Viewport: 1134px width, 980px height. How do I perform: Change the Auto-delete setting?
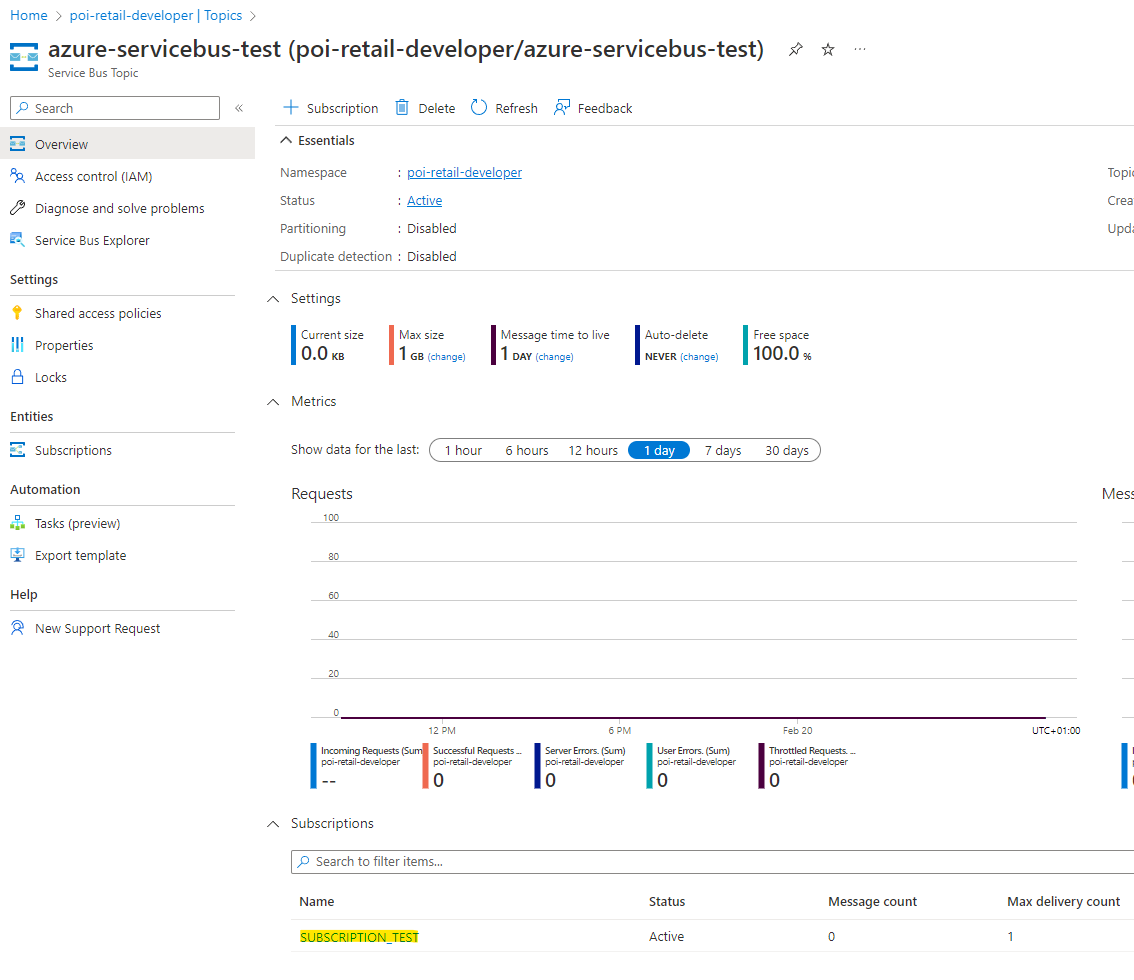coord(699,357)
